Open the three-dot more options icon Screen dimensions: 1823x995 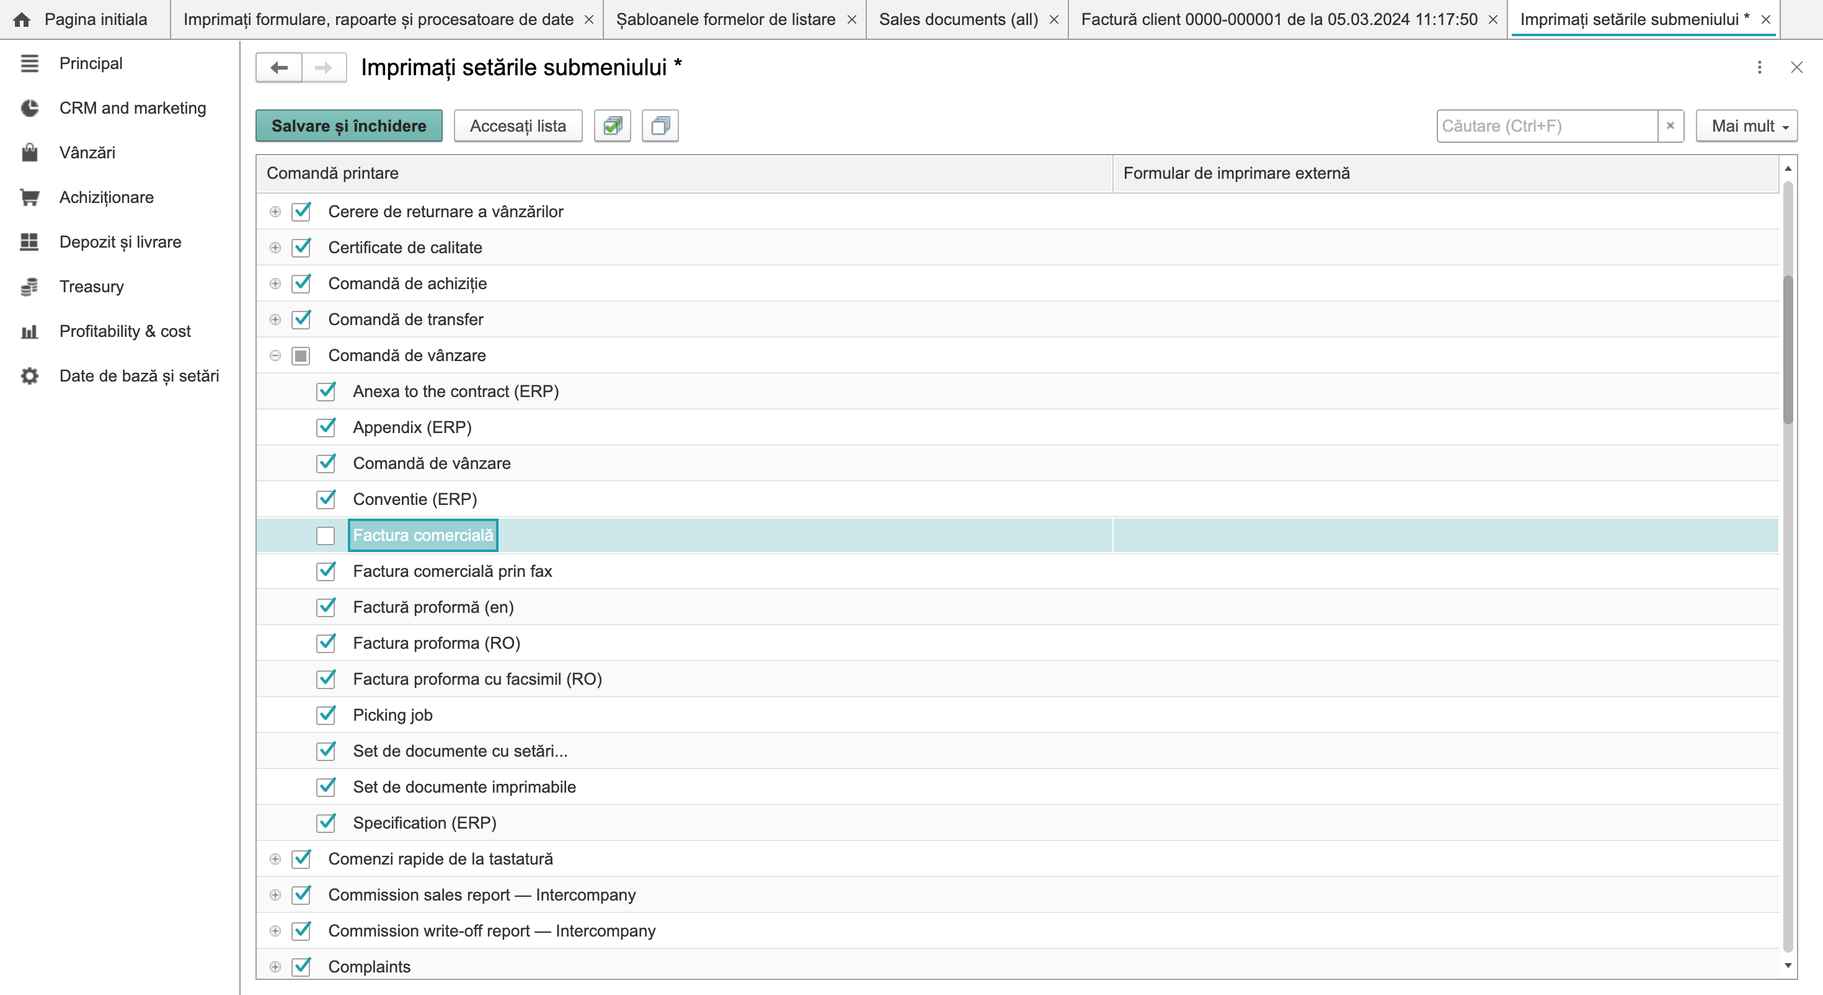(x=1760, y=67)
